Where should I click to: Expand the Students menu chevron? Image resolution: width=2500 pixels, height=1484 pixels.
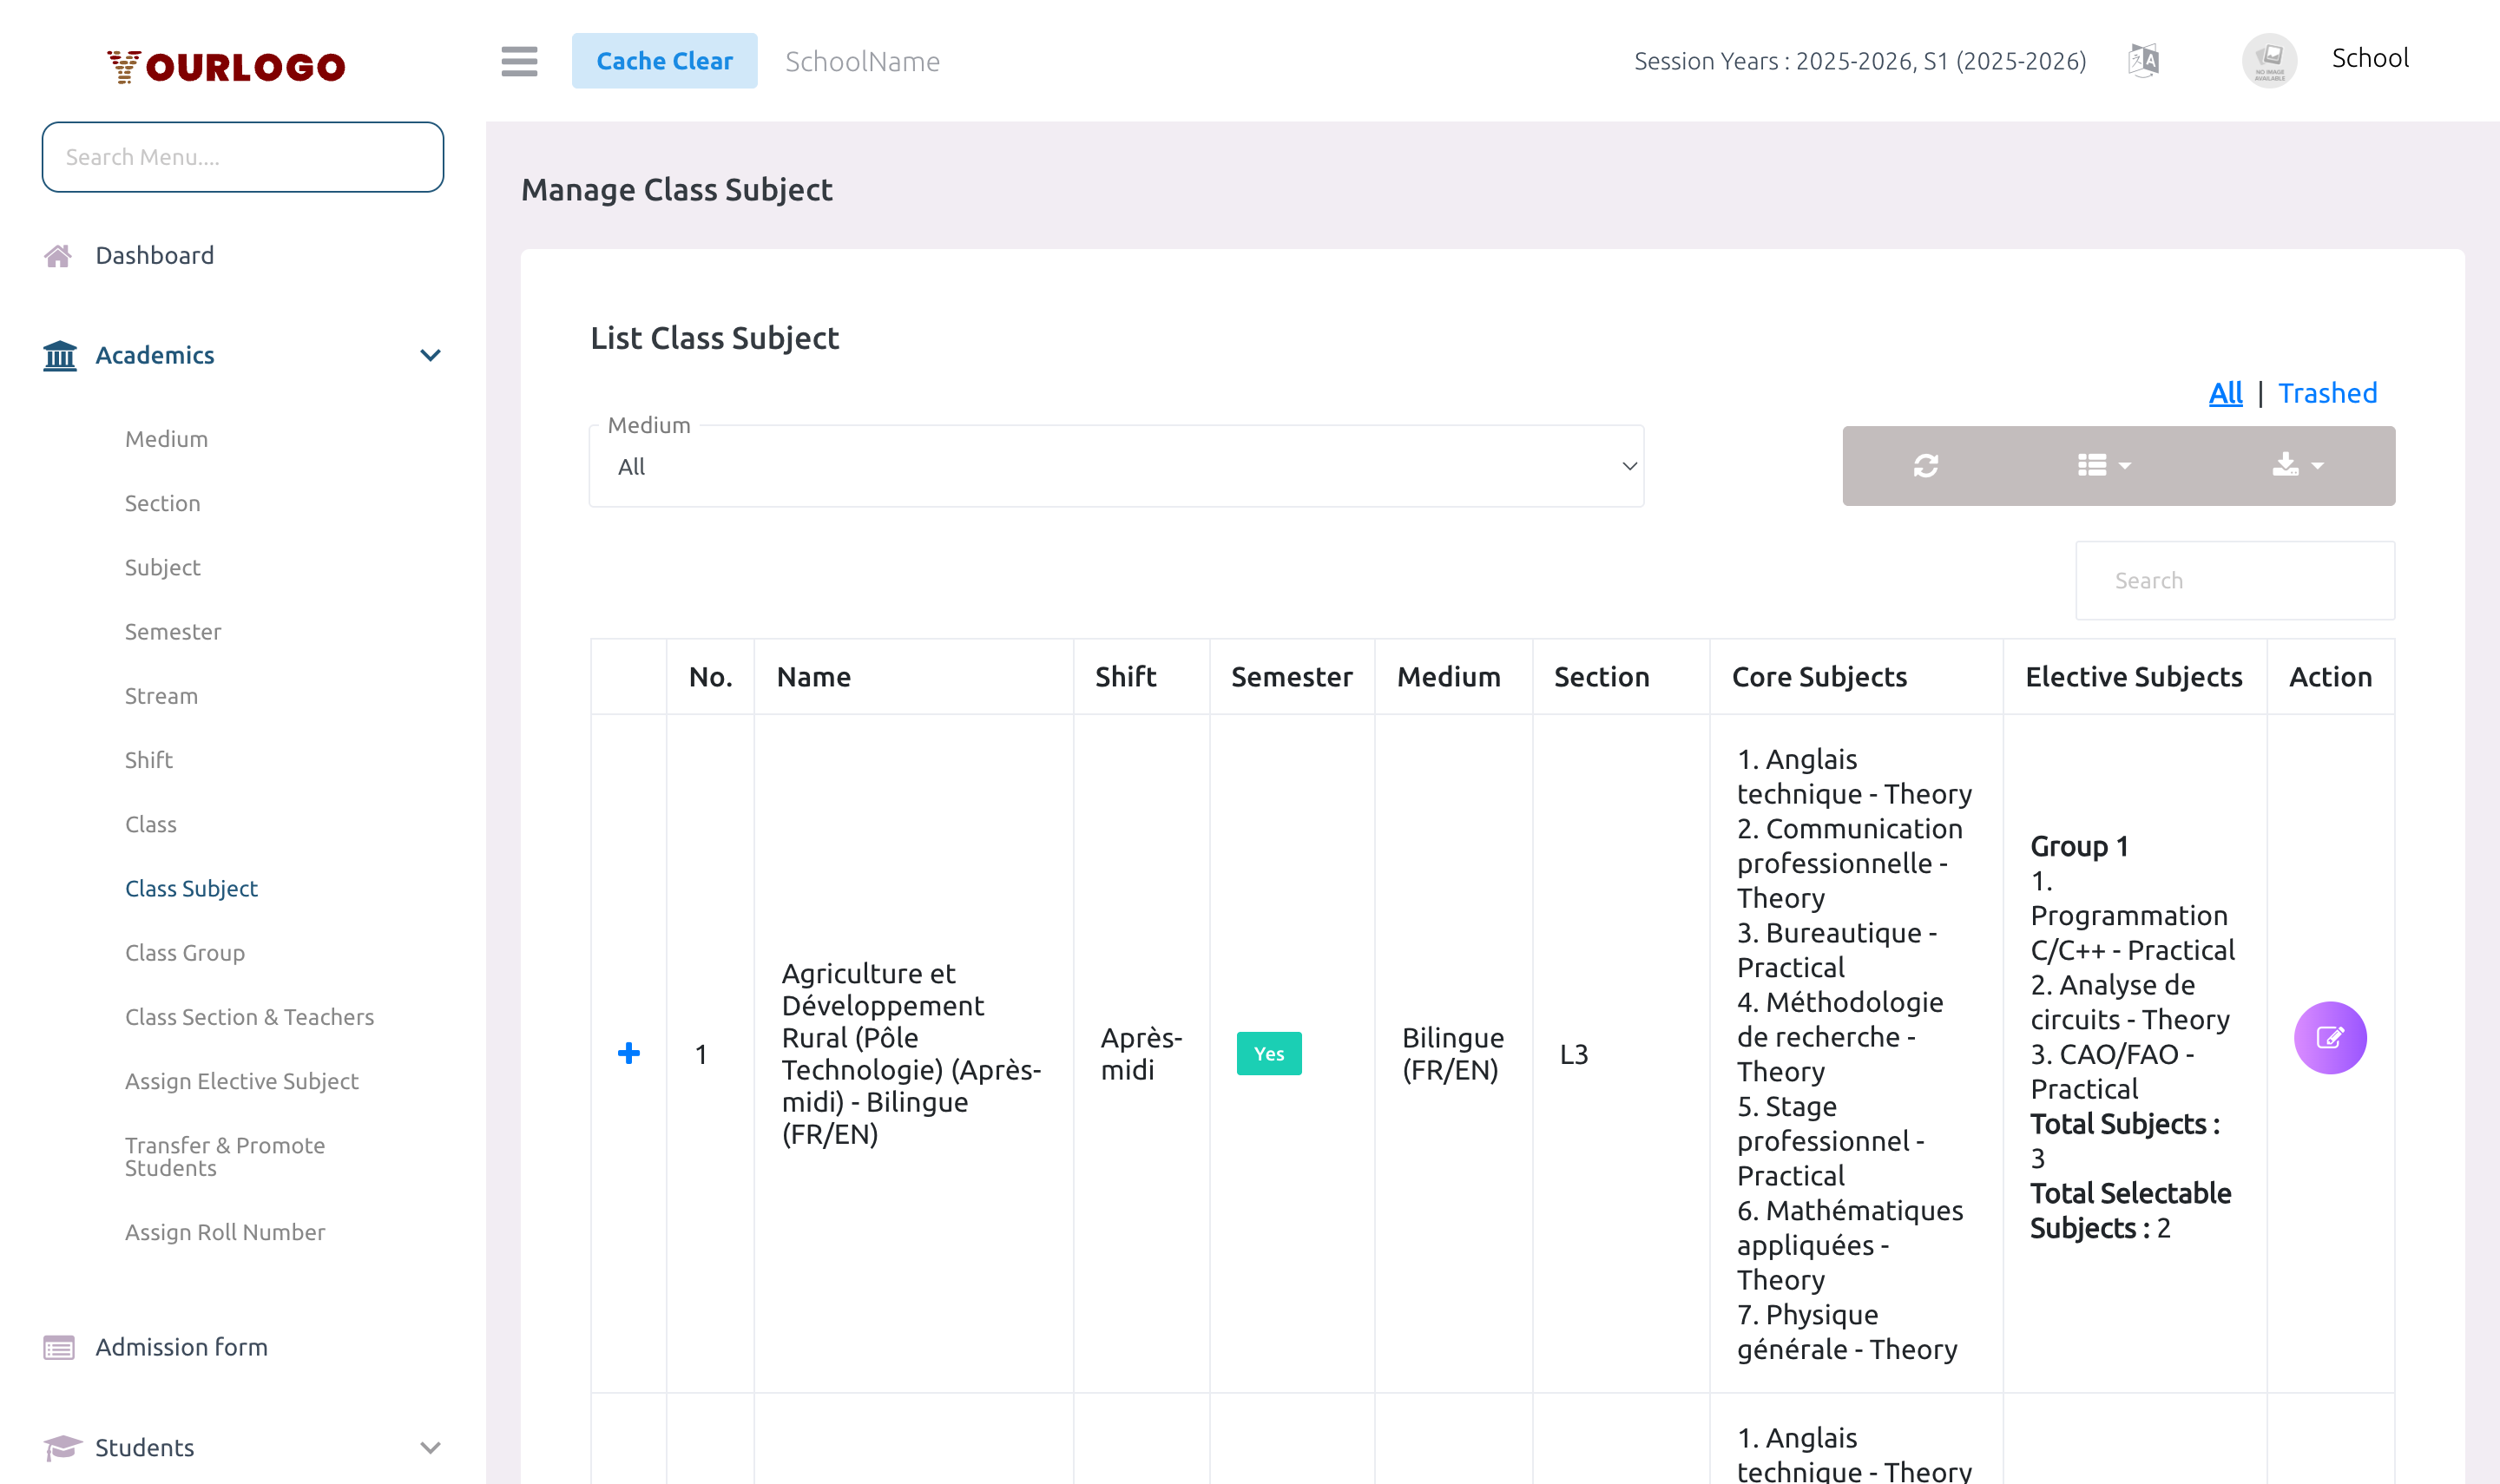pos(430,1447)
